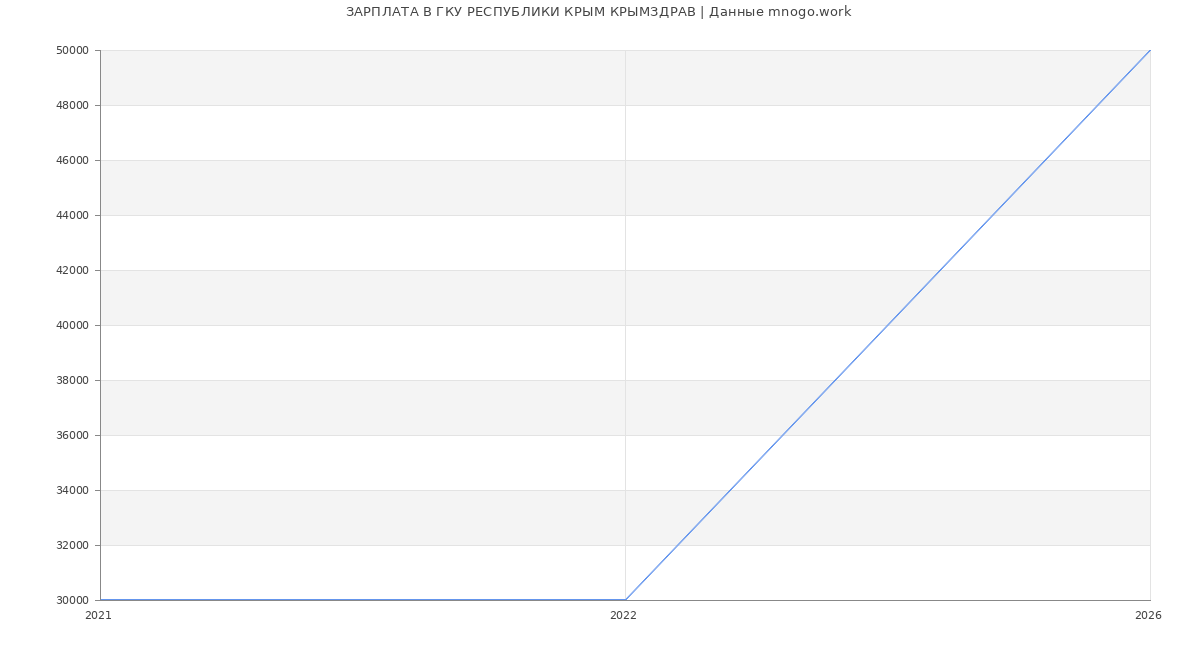Click the 30000 y-axis label

coord(73,600)
